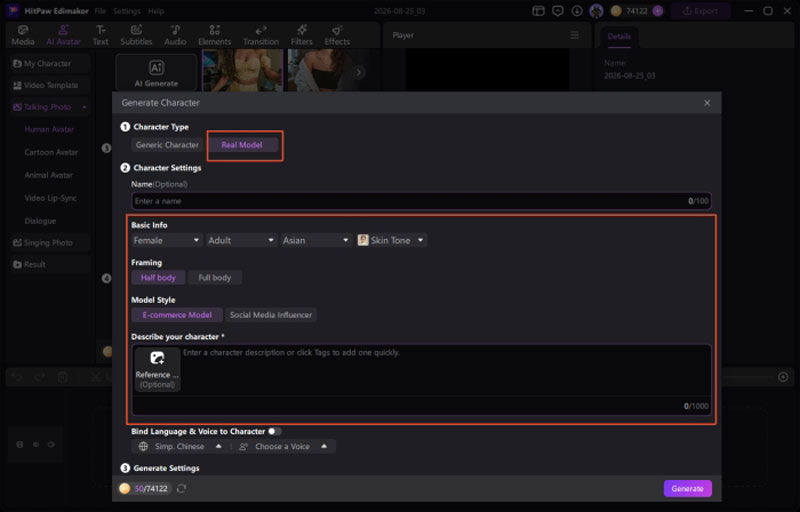Viewport: 800px width, 512px height.
Task: Select Human Avatar in sidebar
Action: [x=49, y=130]
